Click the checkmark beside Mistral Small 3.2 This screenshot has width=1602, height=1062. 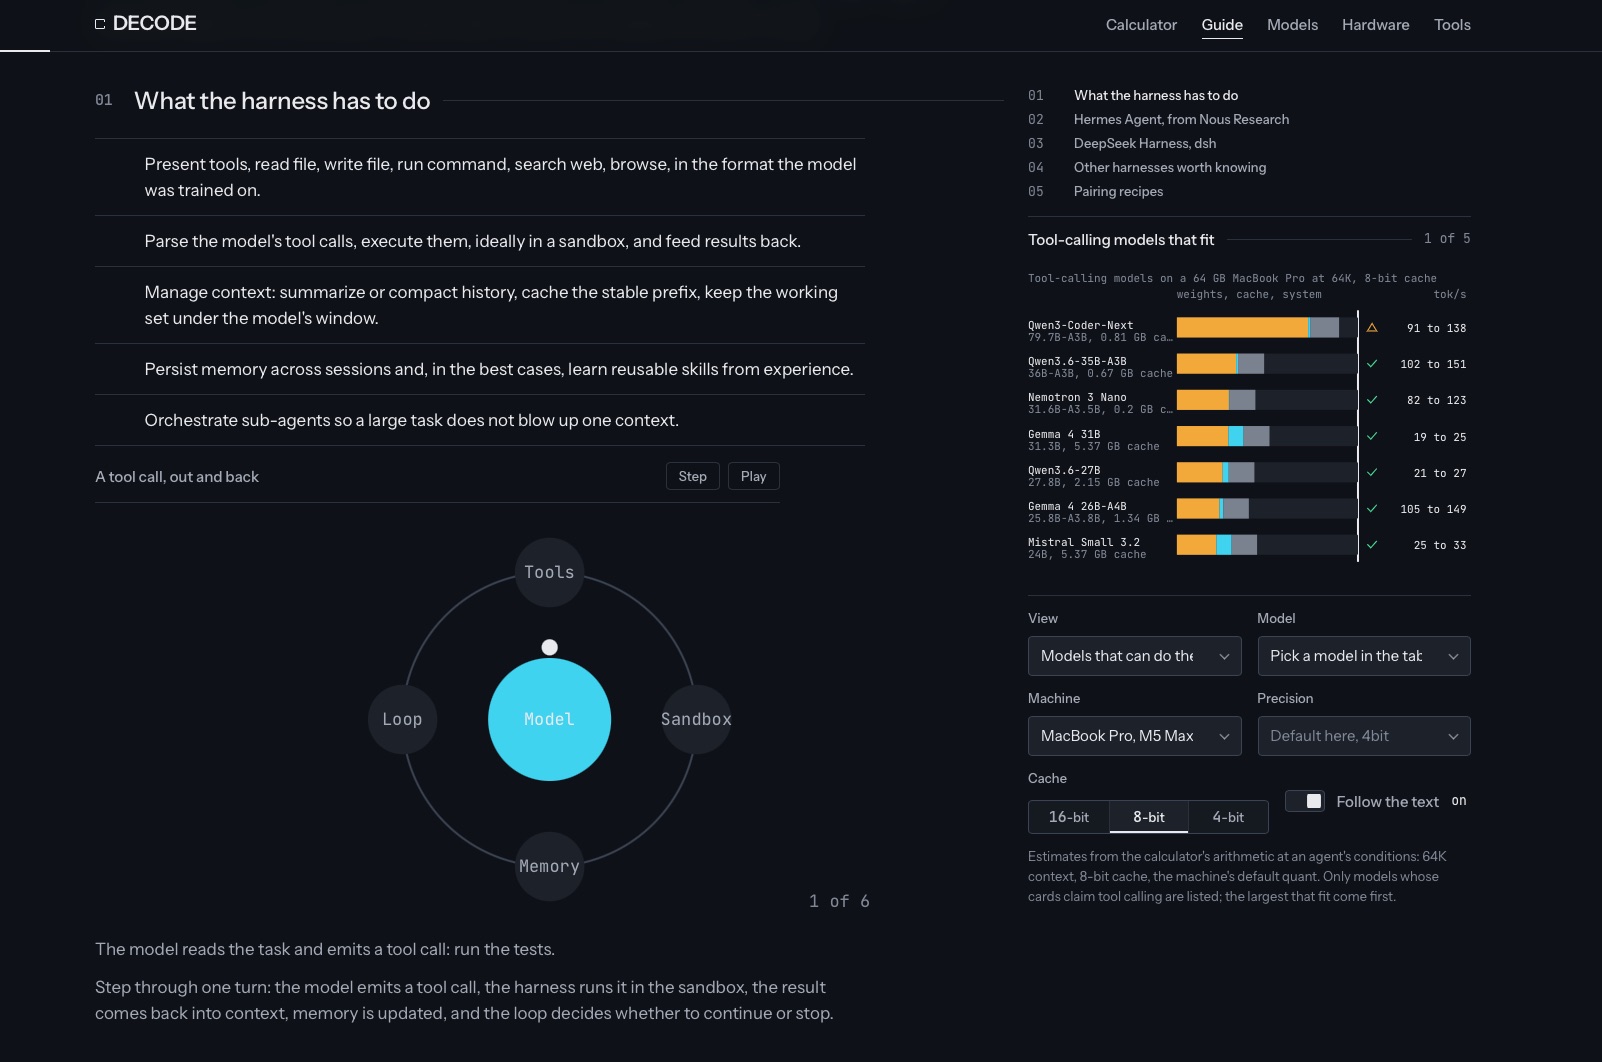coord(1372,545)
